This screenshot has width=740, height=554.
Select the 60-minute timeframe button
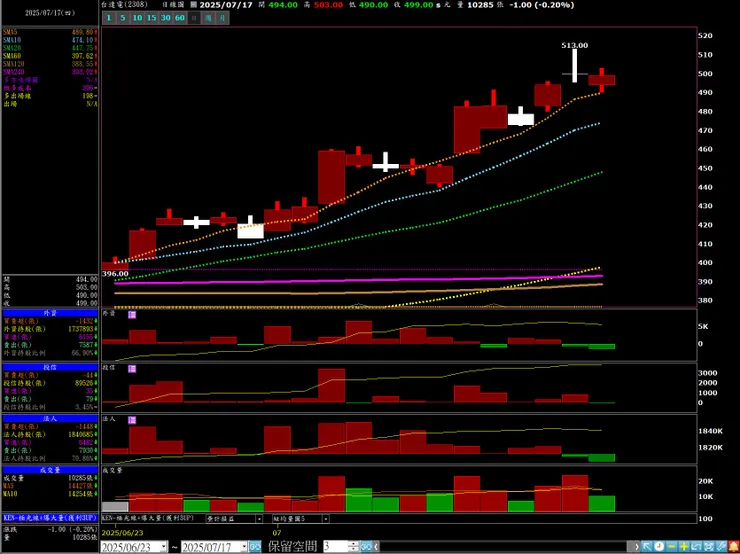pyautogui.click(x=179, y=18)
